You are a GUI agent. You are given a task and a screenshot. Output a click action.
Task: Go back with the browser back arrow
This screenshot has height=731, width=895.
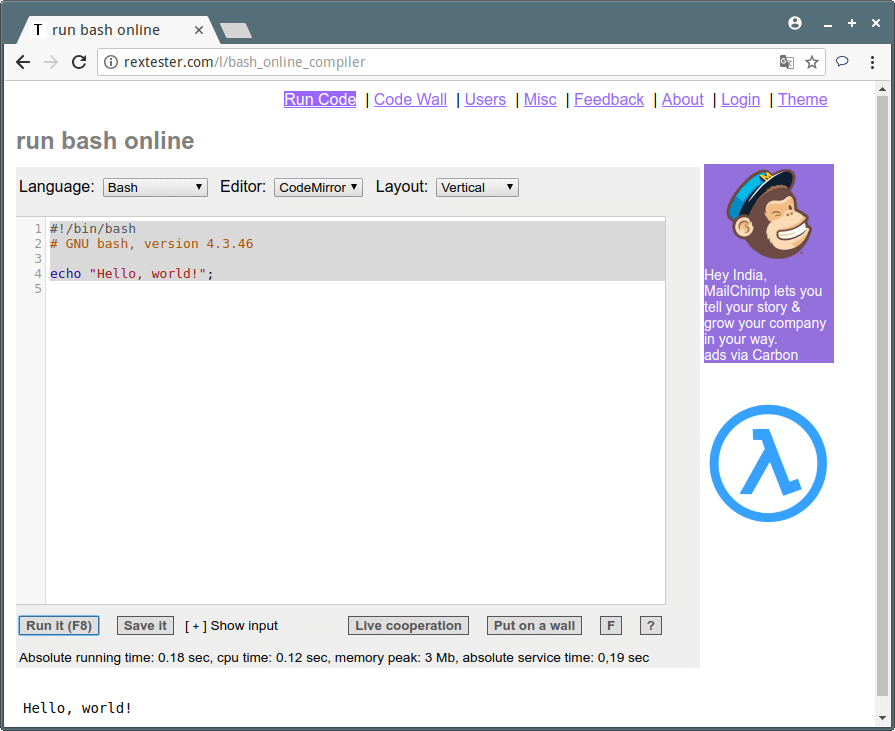point(23,62)
